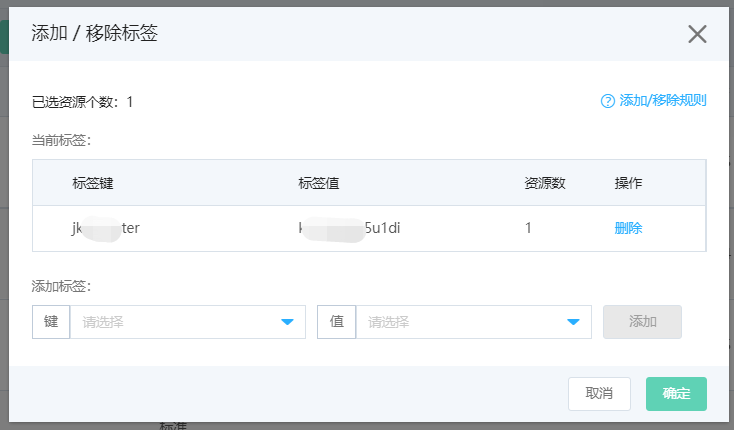This screenshot has height=430, width=734.
Task: Click the 值 prefix label box
Action: click(x=337, y=322)
